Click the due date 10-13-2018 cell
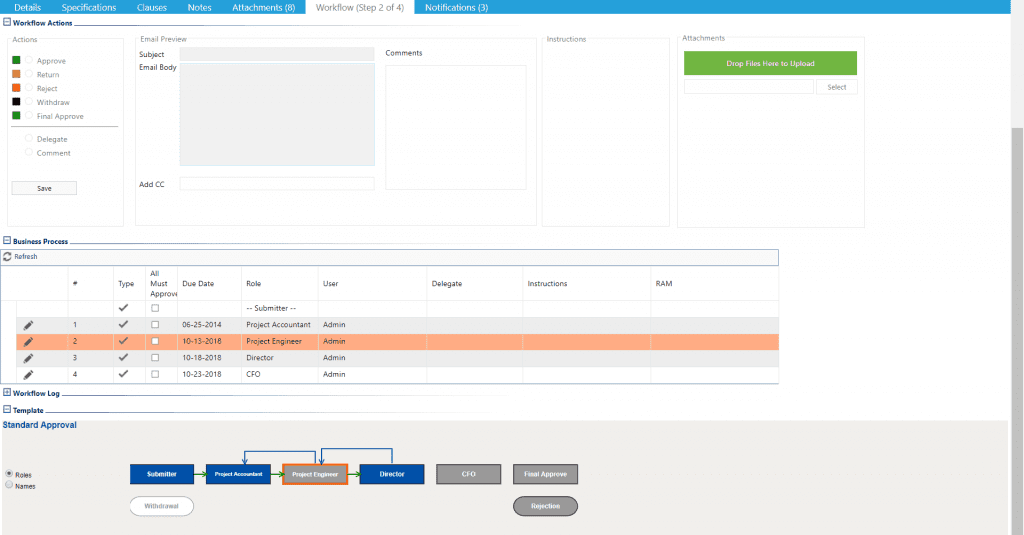 pyautogui.click(x=202, y=341)
